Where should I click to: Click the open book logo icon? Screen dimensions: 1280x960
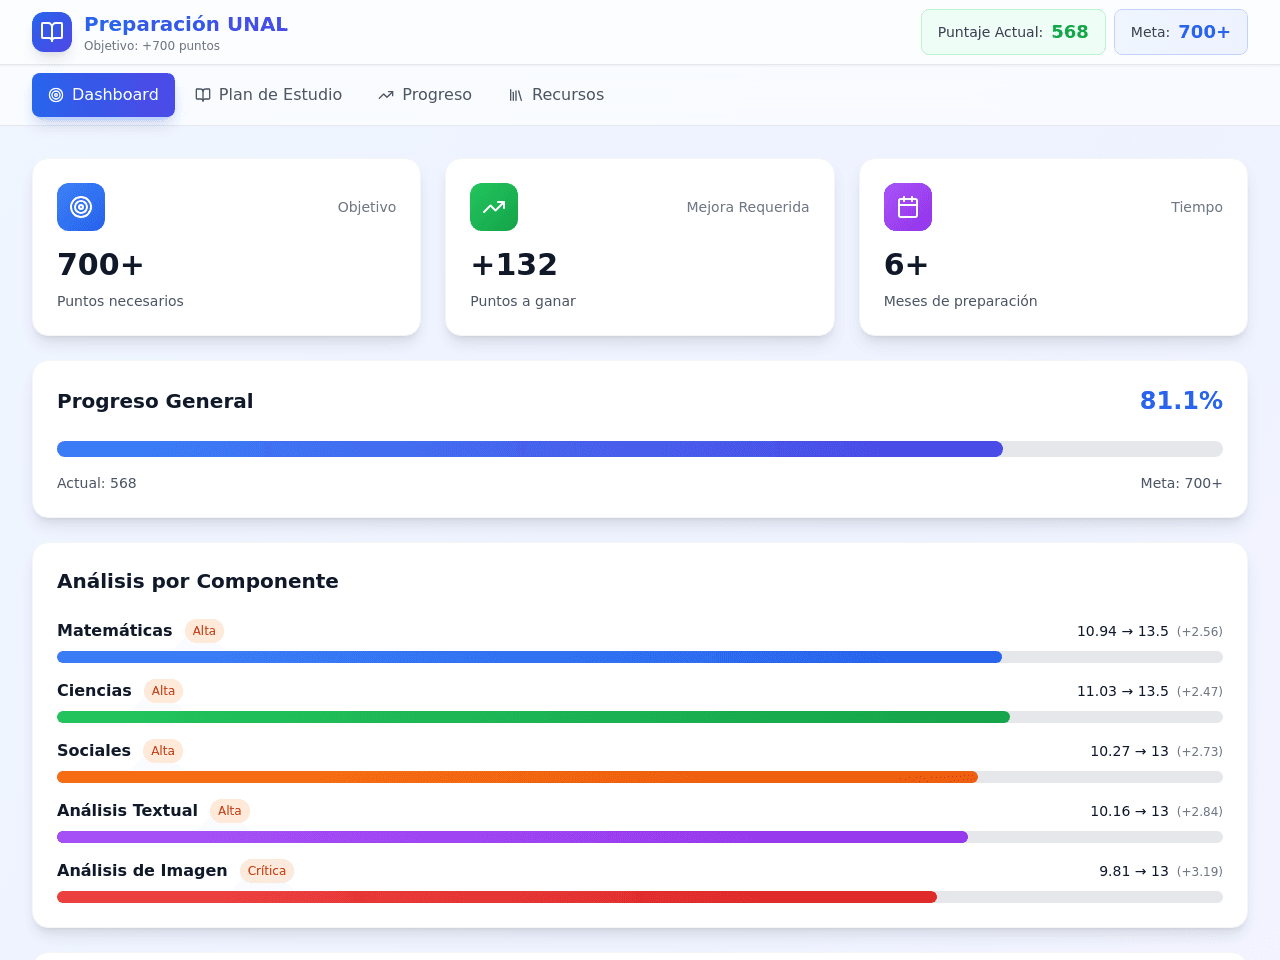point(52,32)
